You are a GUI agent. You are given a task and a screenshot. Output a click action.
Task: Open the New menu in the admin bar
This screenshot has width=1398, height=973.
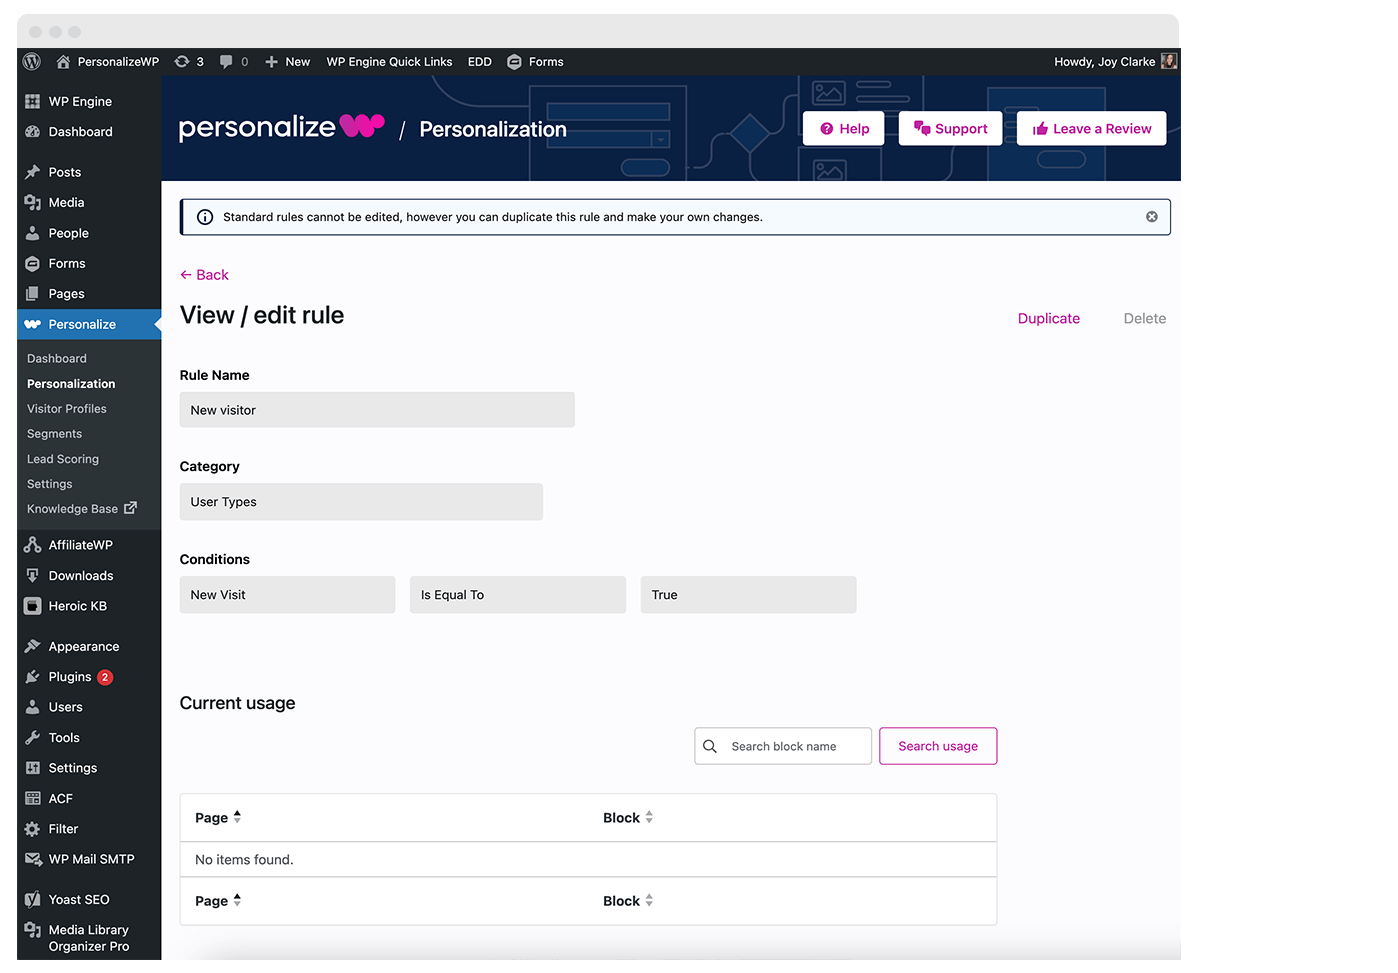coord(287,61)
